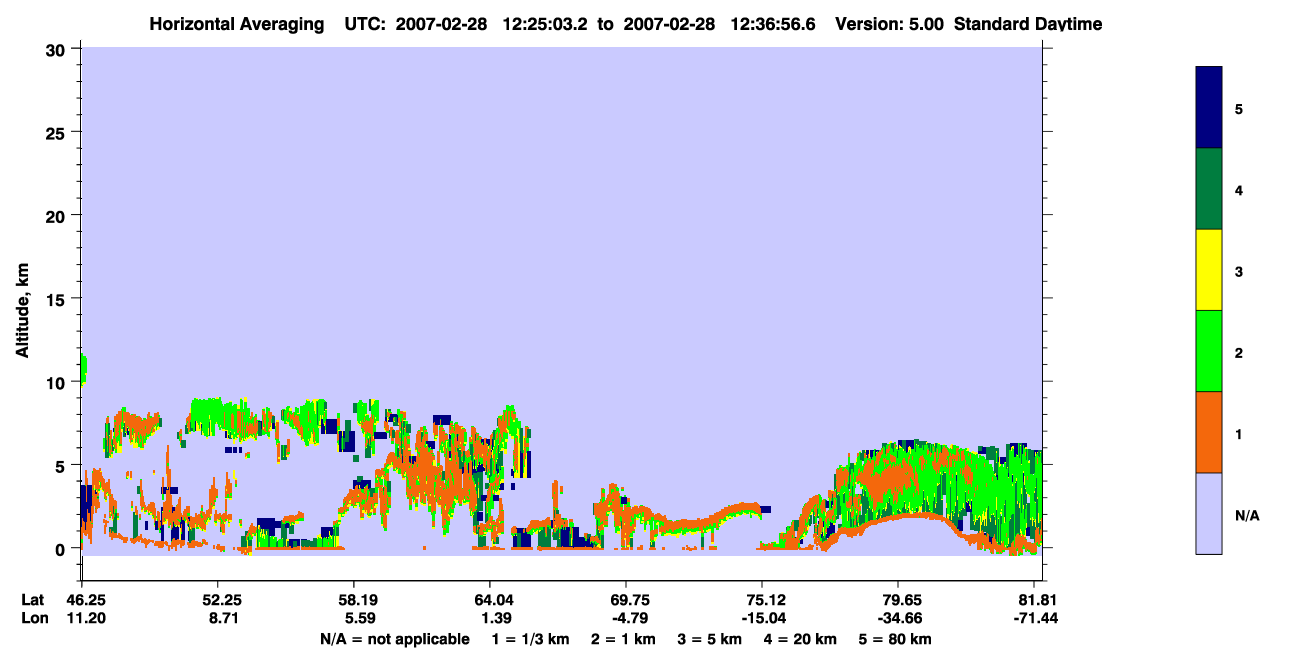Click the orange color bar segment labeled 1
The height and width of the screenshot is (667, 1300).
click(x=1209, y=432)
